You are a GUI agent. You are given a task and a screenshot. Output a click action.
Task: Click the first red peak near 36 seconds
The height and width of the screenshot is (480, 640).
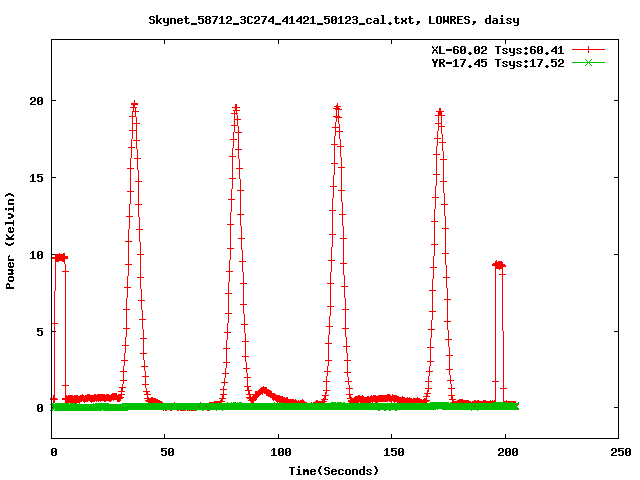[x=134, y=105]
